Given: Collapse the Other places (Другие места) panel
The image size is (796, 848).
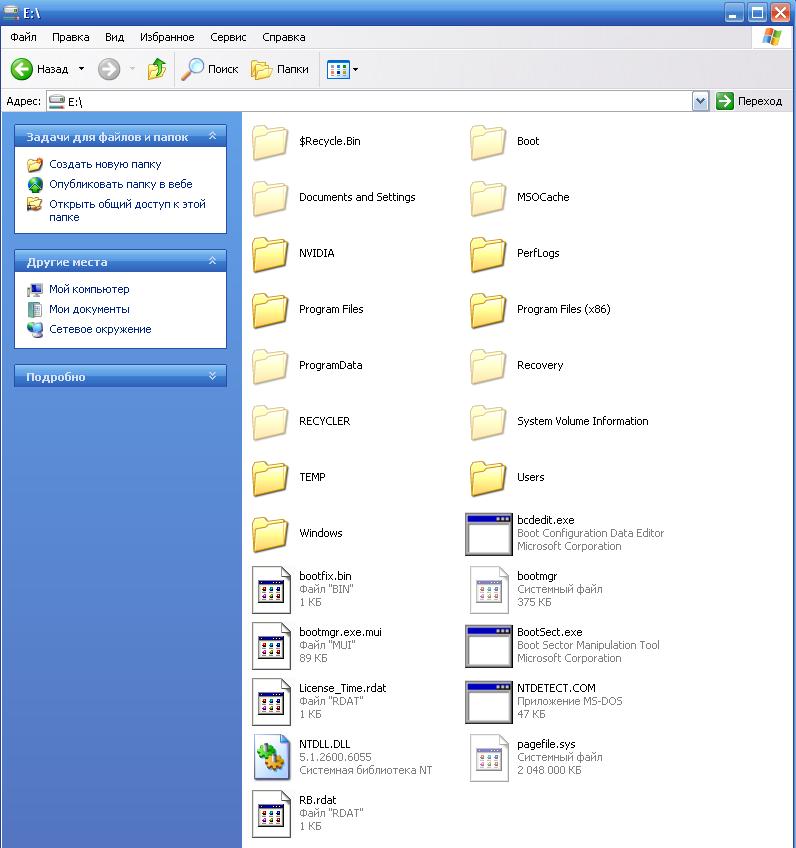Looking at the screenshot, I should [x=212, y=261].
